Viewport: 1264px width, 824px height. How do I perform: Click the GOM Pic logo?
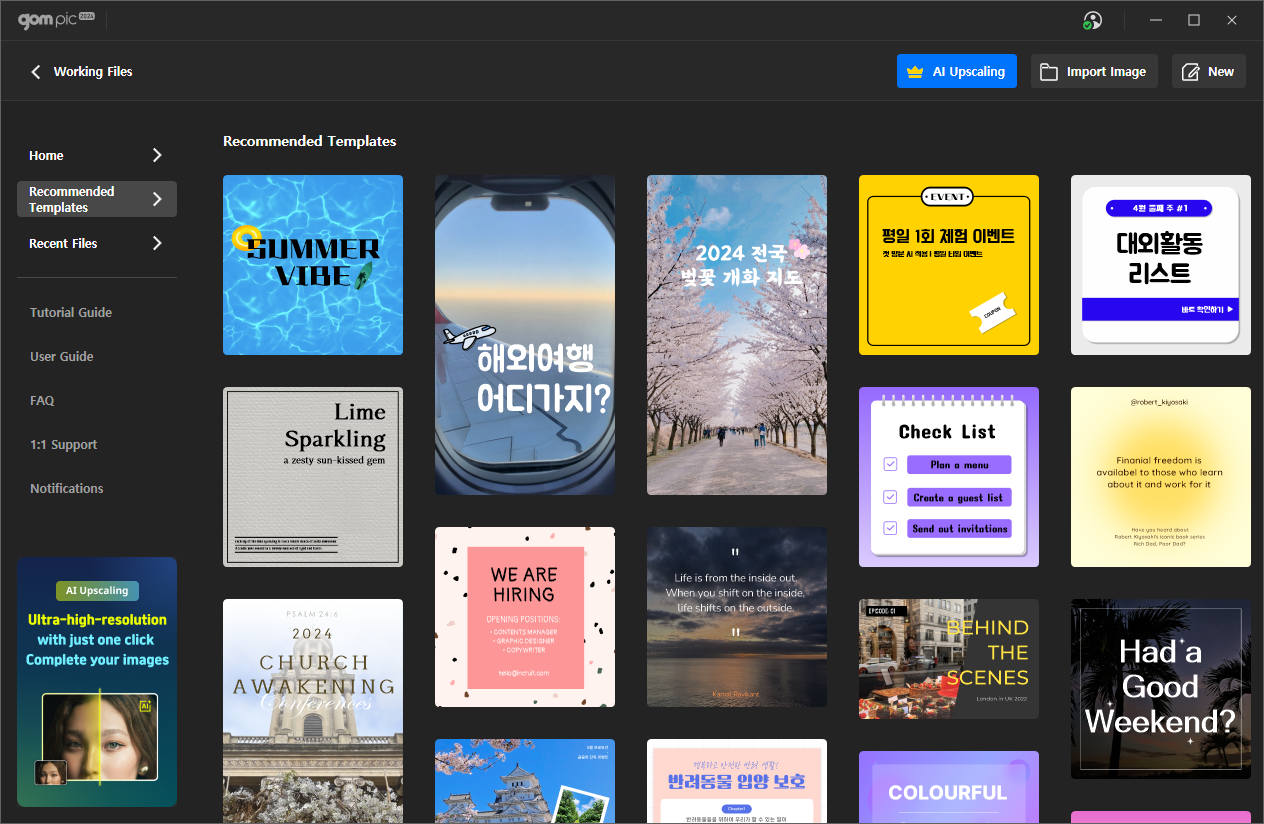click(x=56, y=20)
